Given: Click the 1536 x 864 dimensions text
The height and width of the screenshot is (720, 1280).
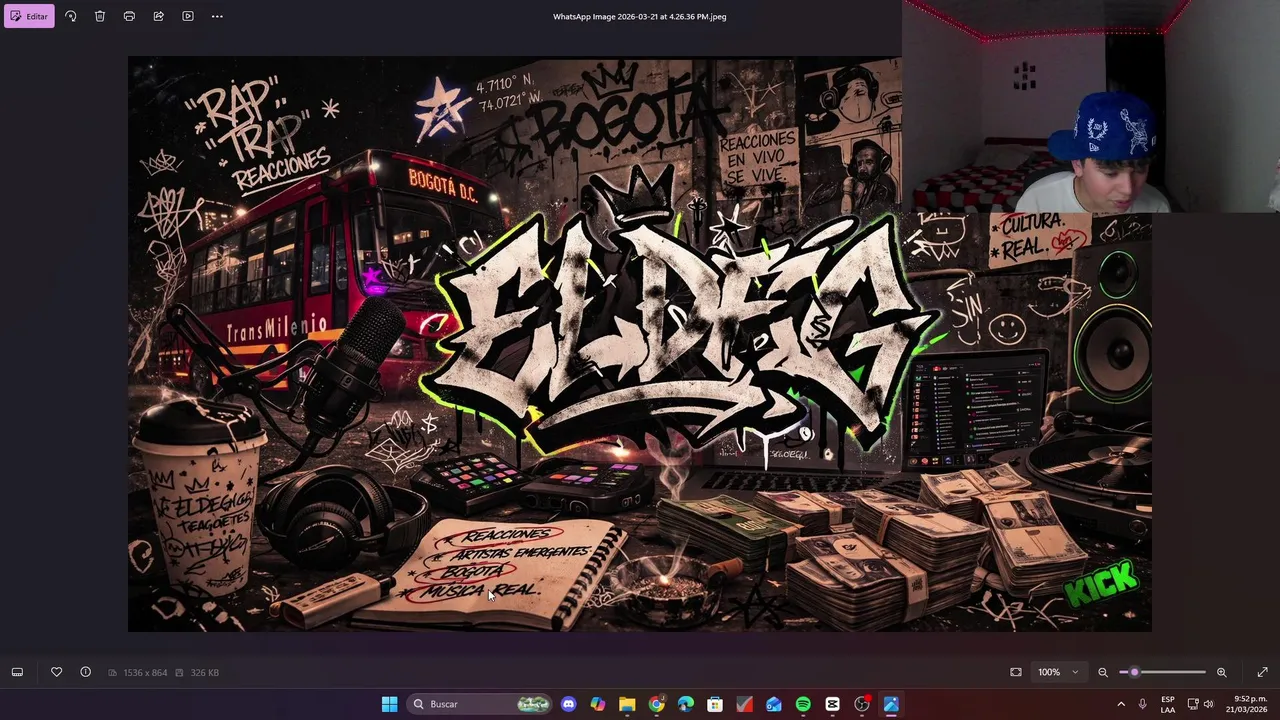Looking at the screenshot, I should point(145,673).
